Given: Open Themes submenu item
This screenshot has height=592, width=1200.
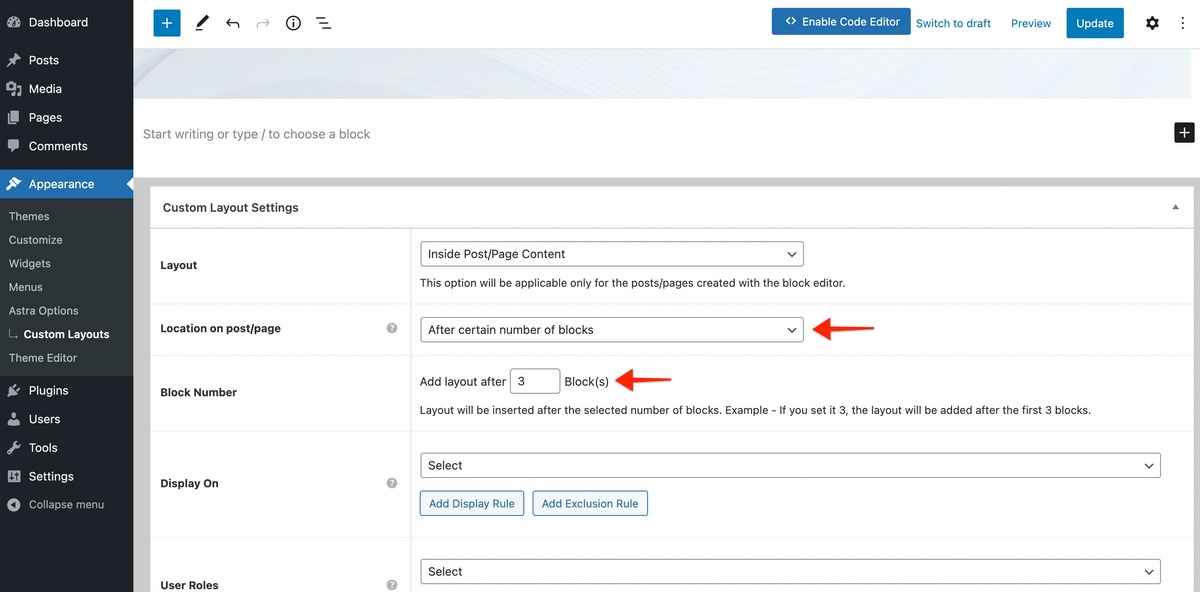Looking at the screenshot, I should click(29, 216).
